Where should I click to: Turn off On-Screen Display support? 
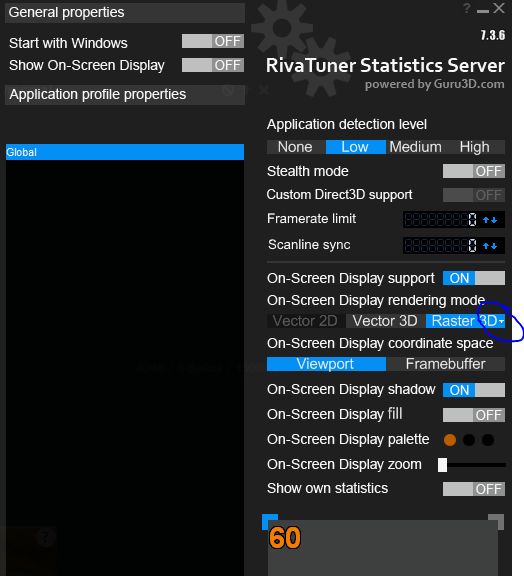tap(474, 278)
